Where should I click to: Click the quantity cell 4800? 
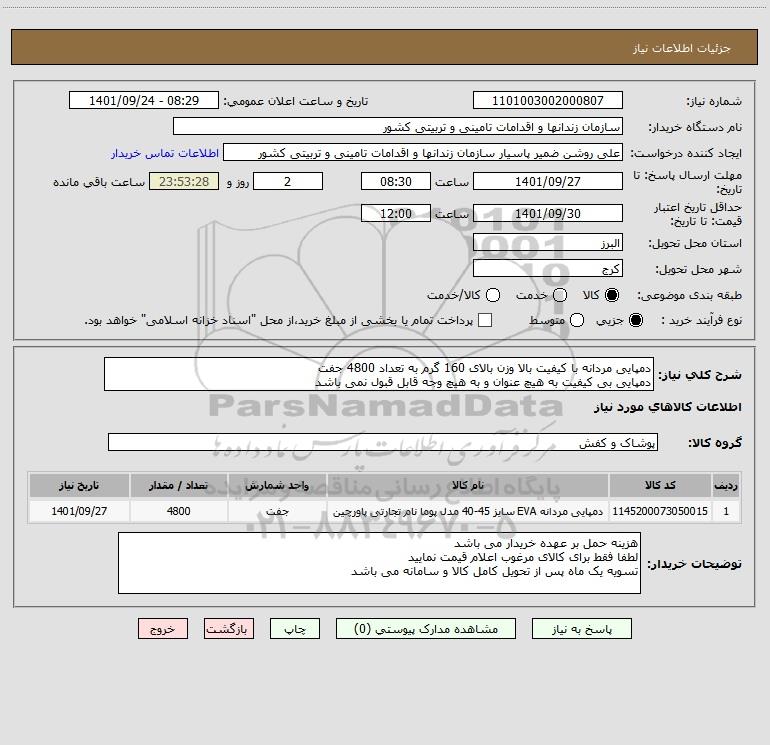[178, 511]
